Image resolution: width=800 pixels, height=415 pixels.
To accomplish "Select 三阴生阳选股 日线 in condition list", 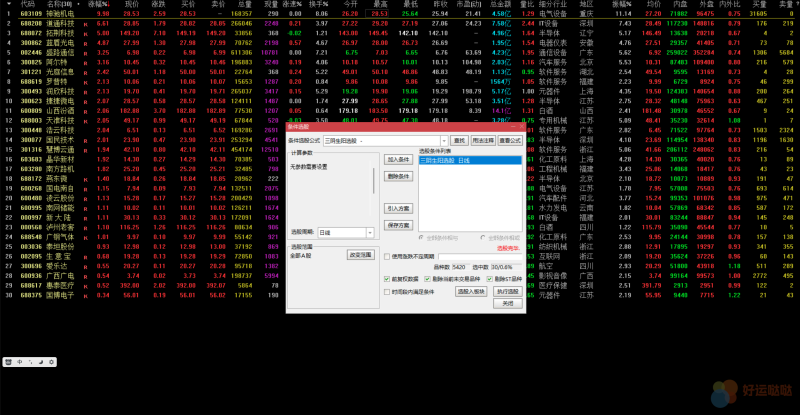I will (x=470, y=160).
